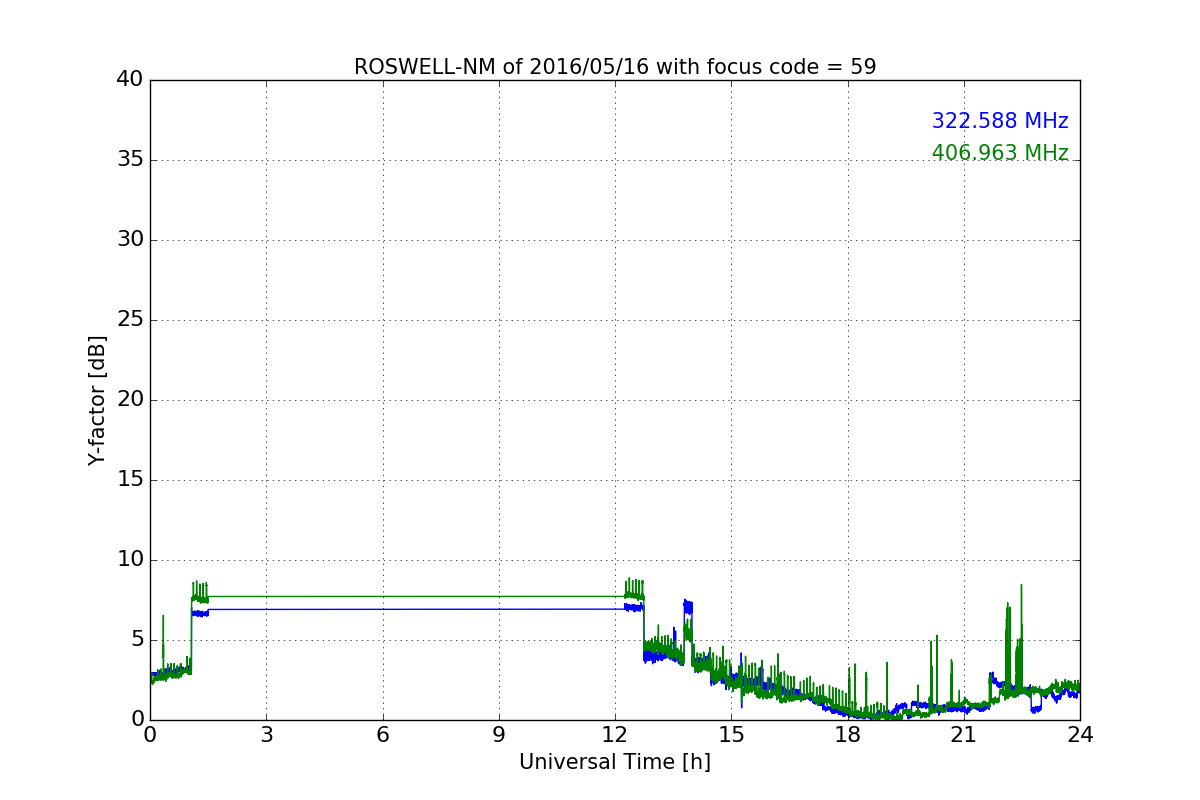Click y-axis tick label 30
This screenshot has height=800, width=1200.
tap(130, 240)
